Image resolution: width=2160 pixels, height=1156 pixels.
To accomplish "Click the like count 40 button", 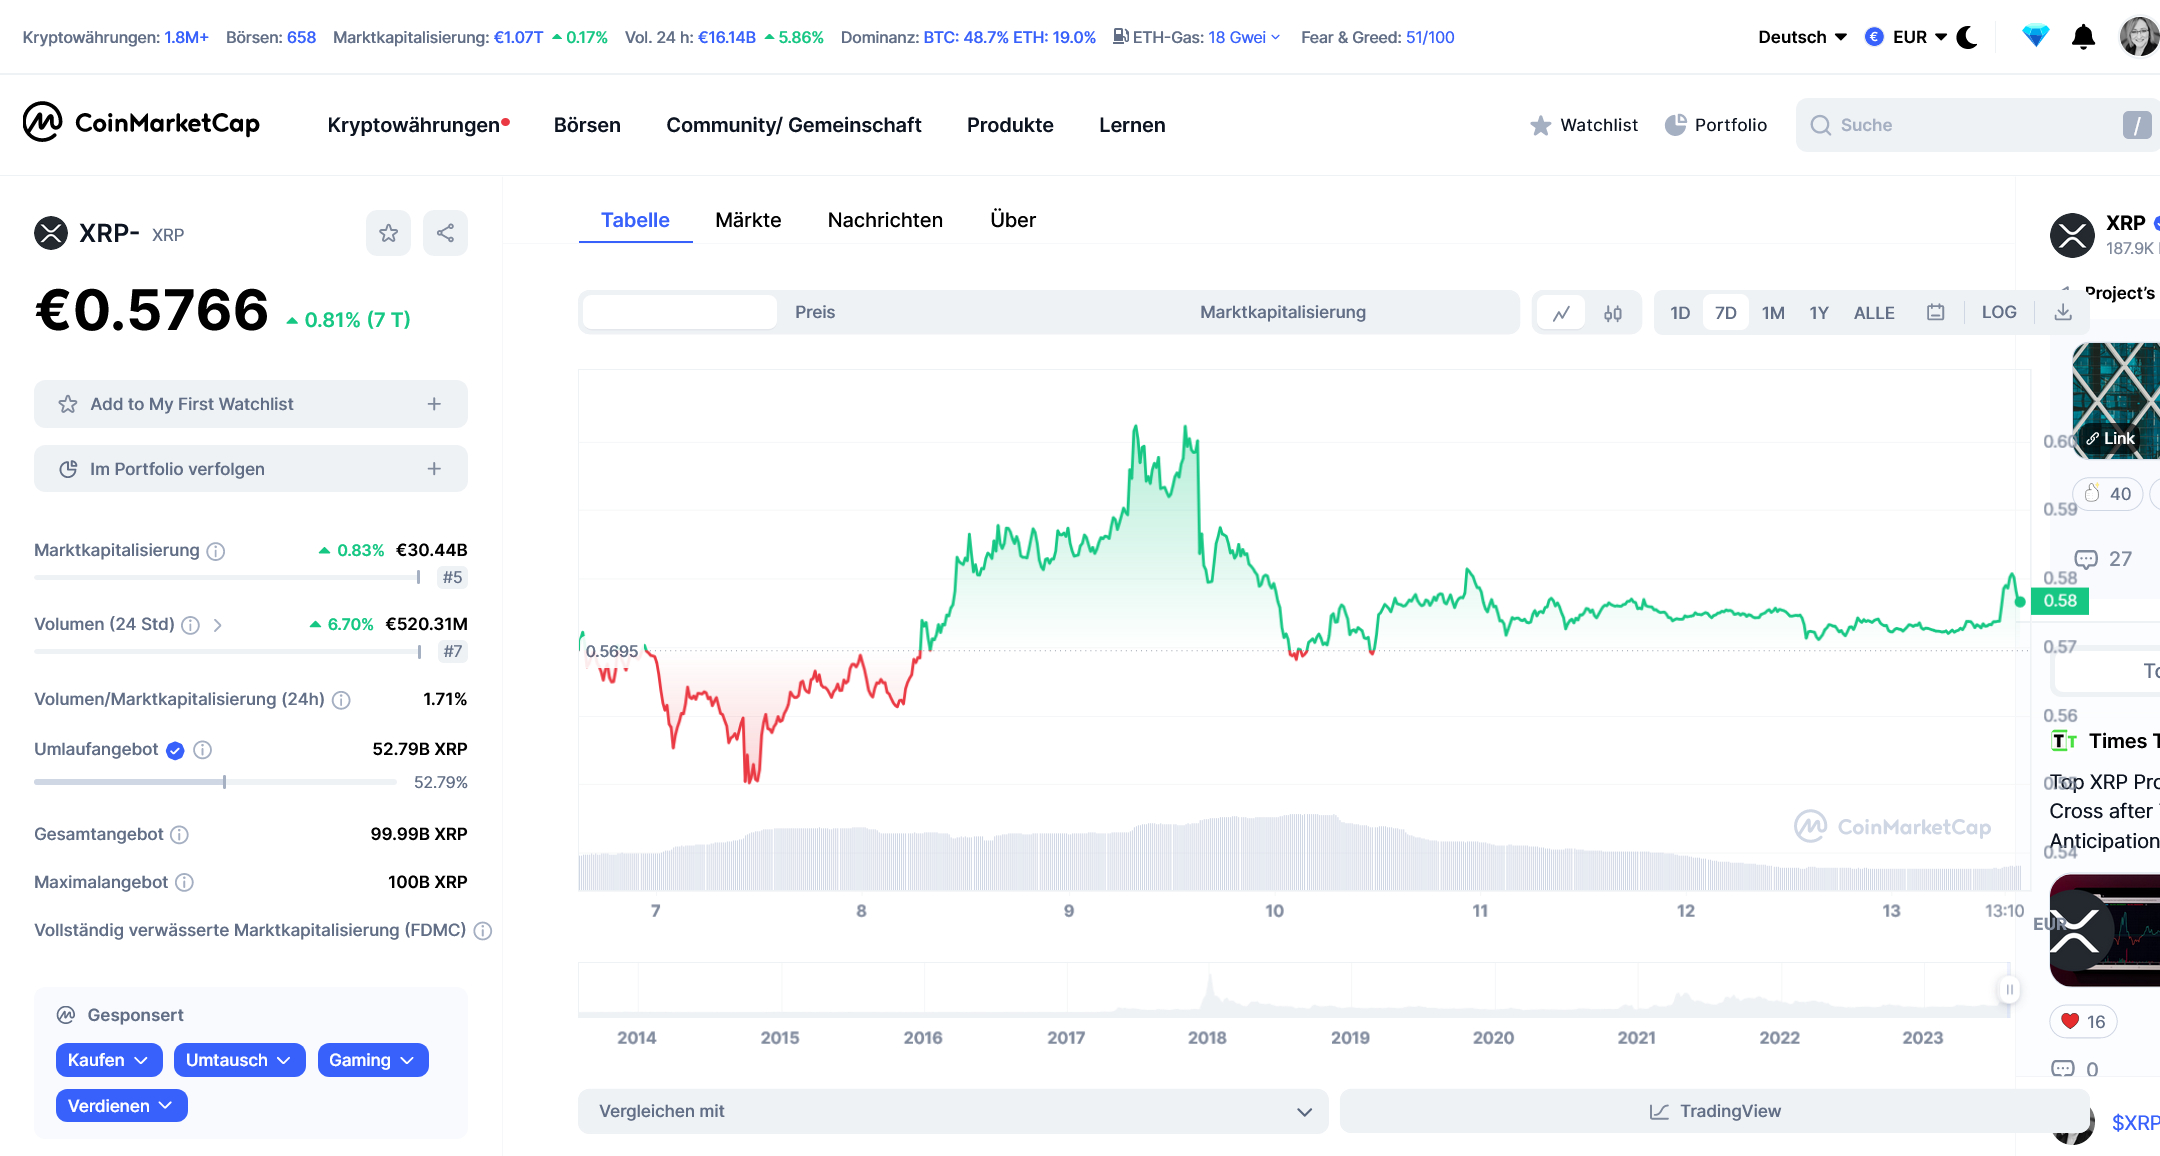I will pos(2107,493).
